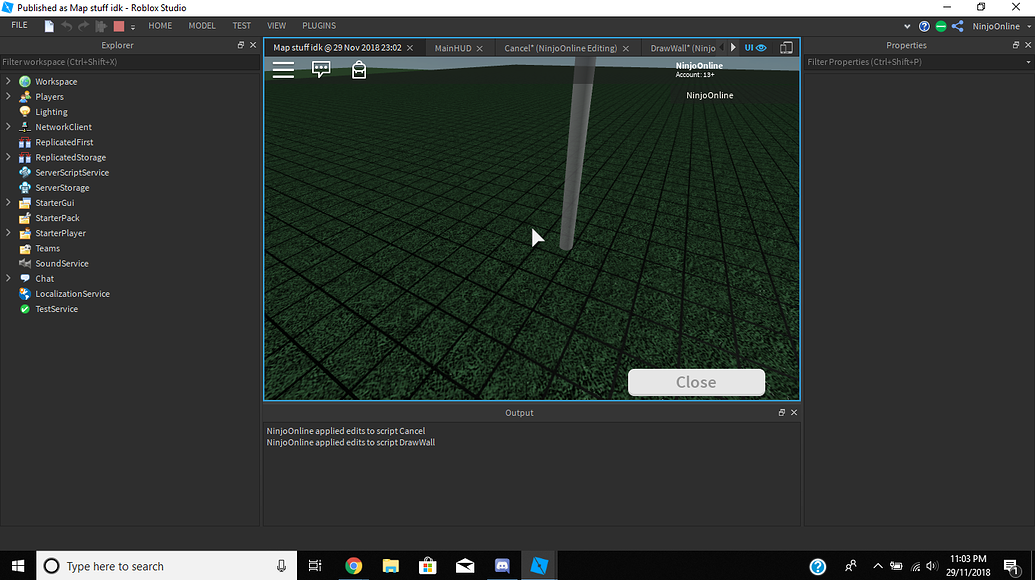The width and height of the screenshot is (1035, 580).
Task: Select ServerStorage in Explorer
Action: [62, 187]
